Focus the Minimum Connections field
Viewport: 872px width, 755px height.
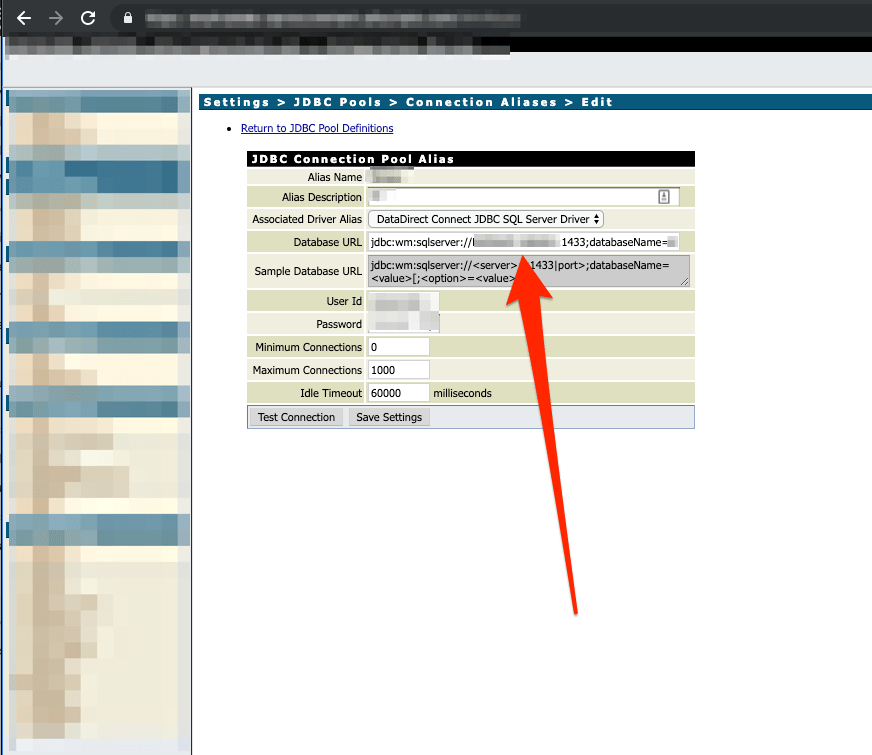point(398,347)
